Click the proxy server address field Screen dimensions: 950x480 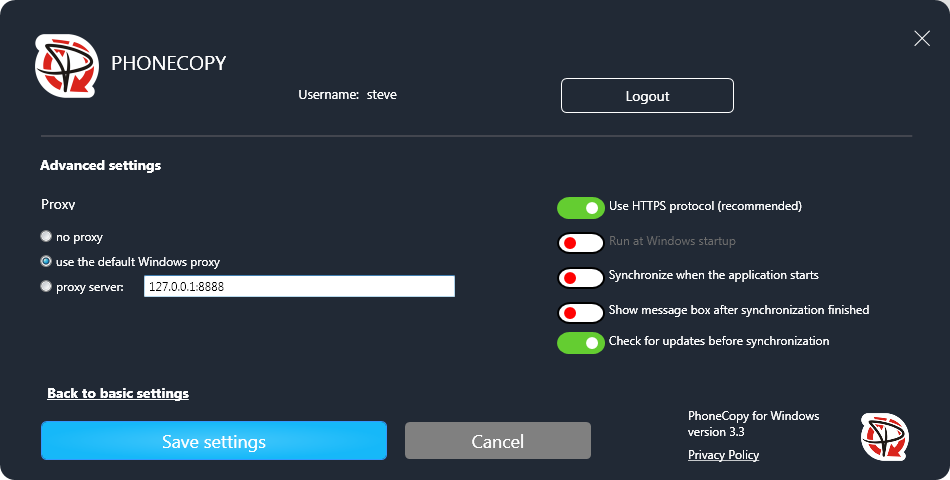click(x=298, y=287)
